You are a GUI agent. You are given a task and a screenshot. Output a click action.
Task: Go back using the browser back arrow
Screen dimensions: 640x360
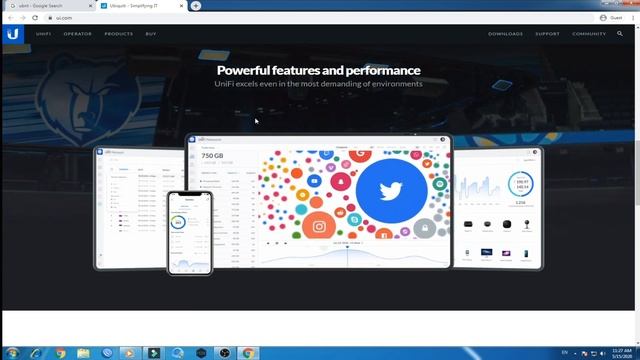coord(11,18)
